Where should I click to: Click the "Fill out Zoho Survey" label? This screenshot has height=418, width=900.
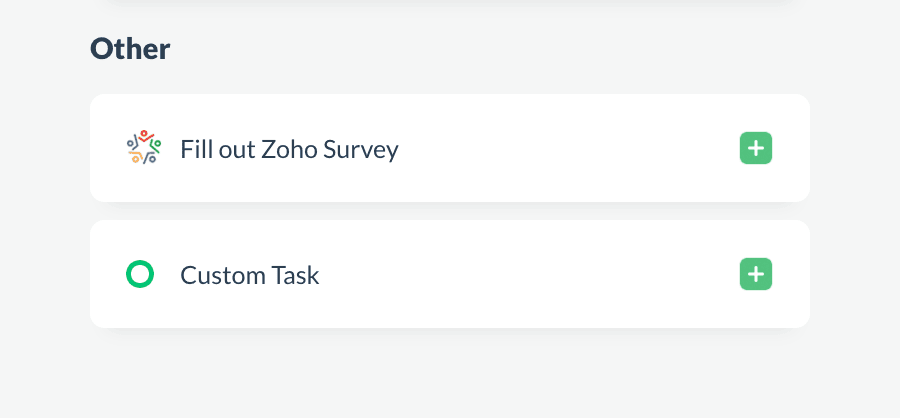[289, 149]
